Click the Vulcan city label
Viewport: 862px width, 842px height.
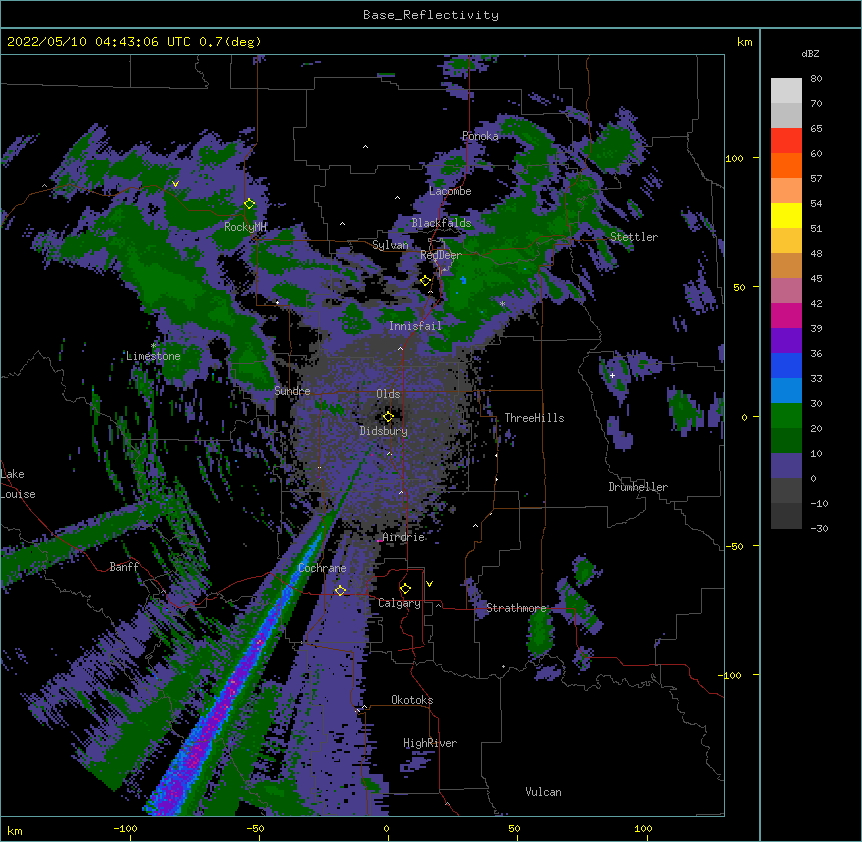click(x=543, y=792)
